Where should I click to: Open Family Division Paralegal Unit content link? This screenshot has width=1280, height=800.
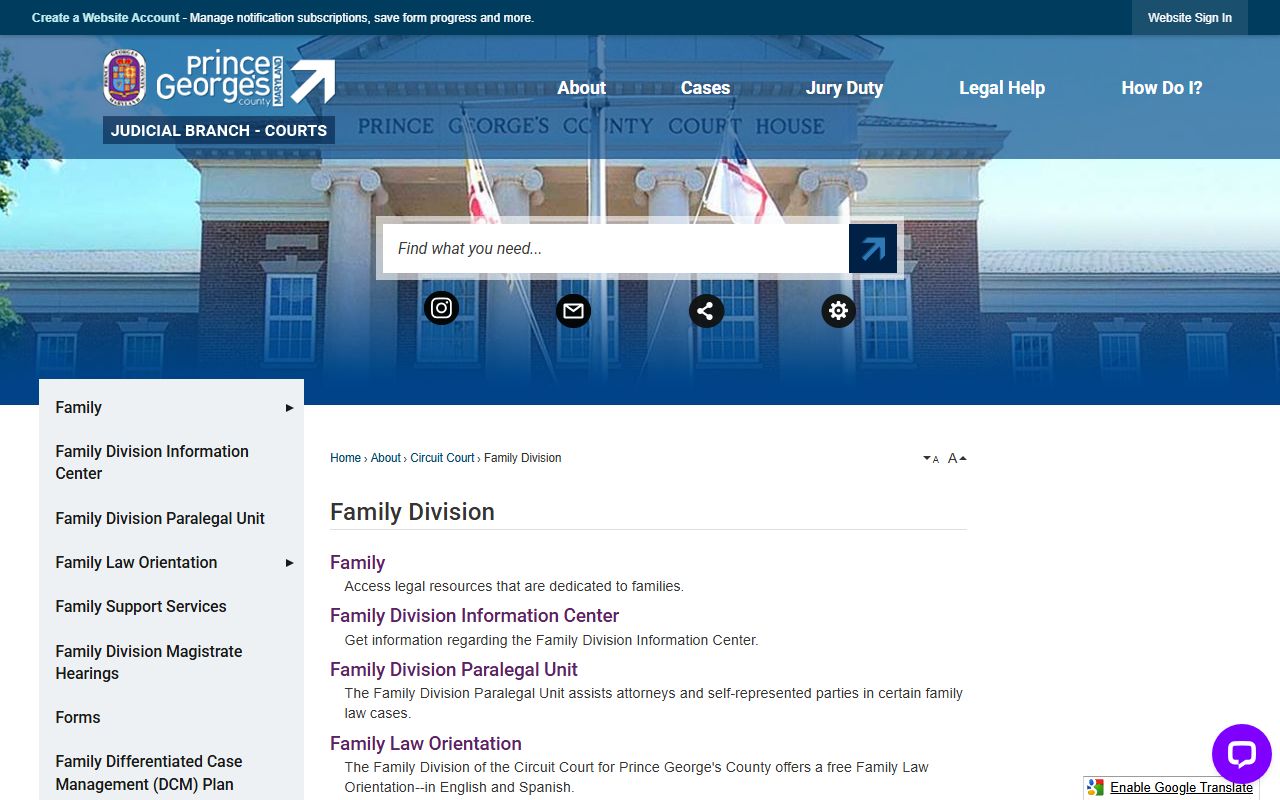point(454,670)
